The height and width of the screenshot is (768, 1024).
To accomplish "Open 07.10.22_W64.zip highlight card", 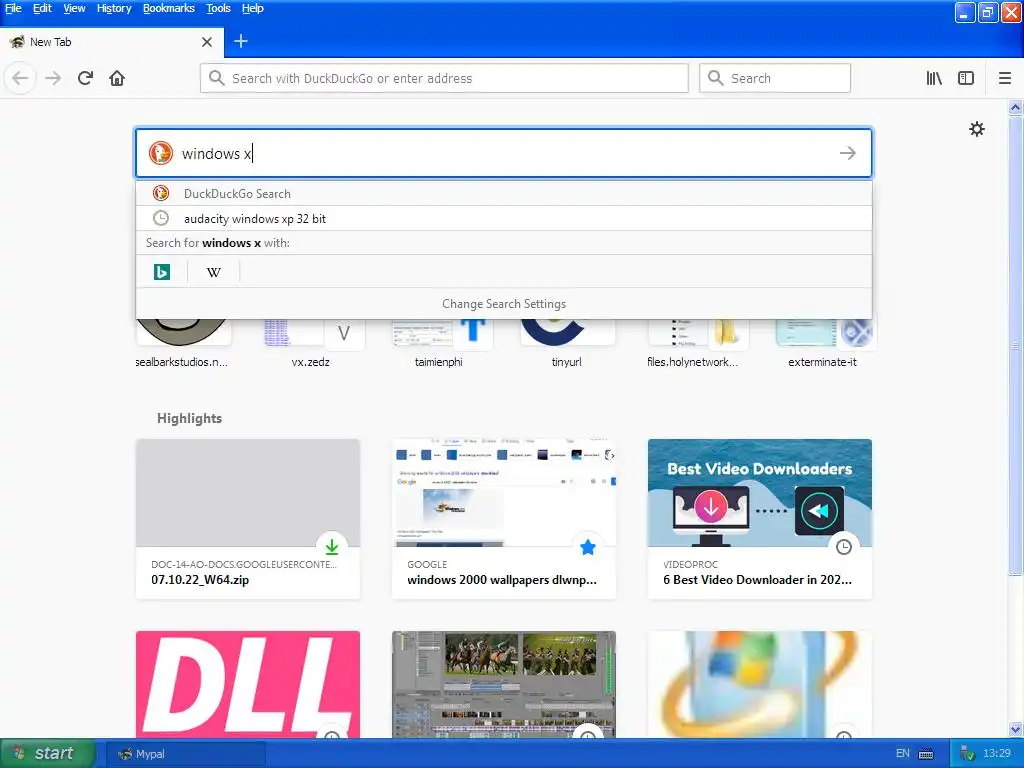I will pos(248,519).
